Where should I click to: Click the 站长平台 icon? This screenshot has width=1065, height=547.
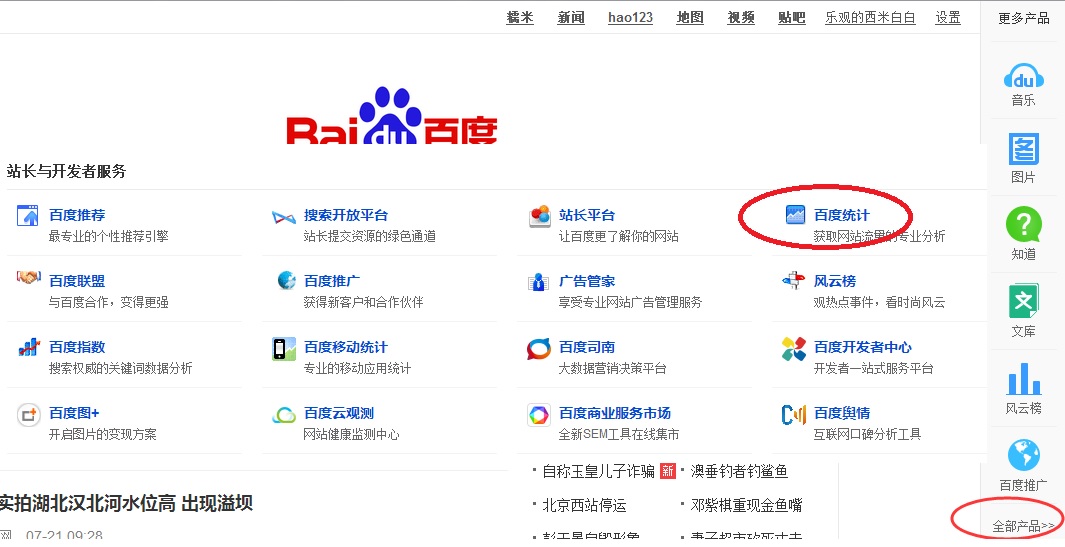(539, 216)
